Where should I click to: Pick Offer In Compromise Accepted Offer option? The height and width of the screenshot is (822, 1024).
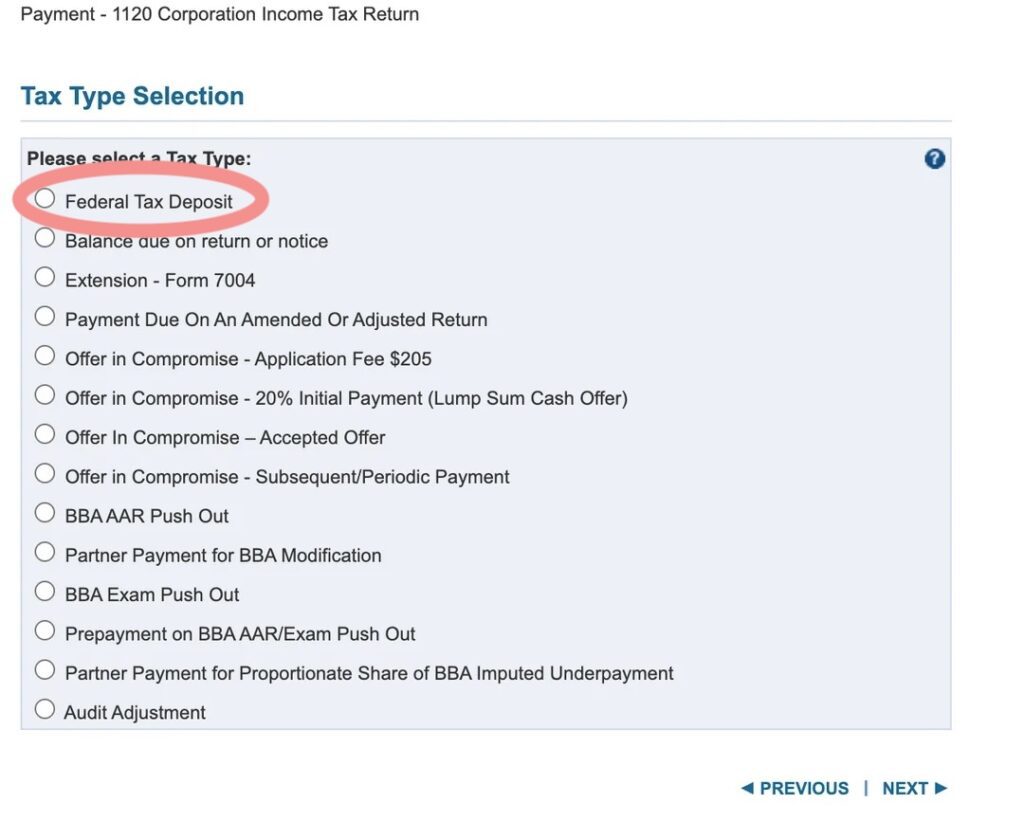coord(45,434)
